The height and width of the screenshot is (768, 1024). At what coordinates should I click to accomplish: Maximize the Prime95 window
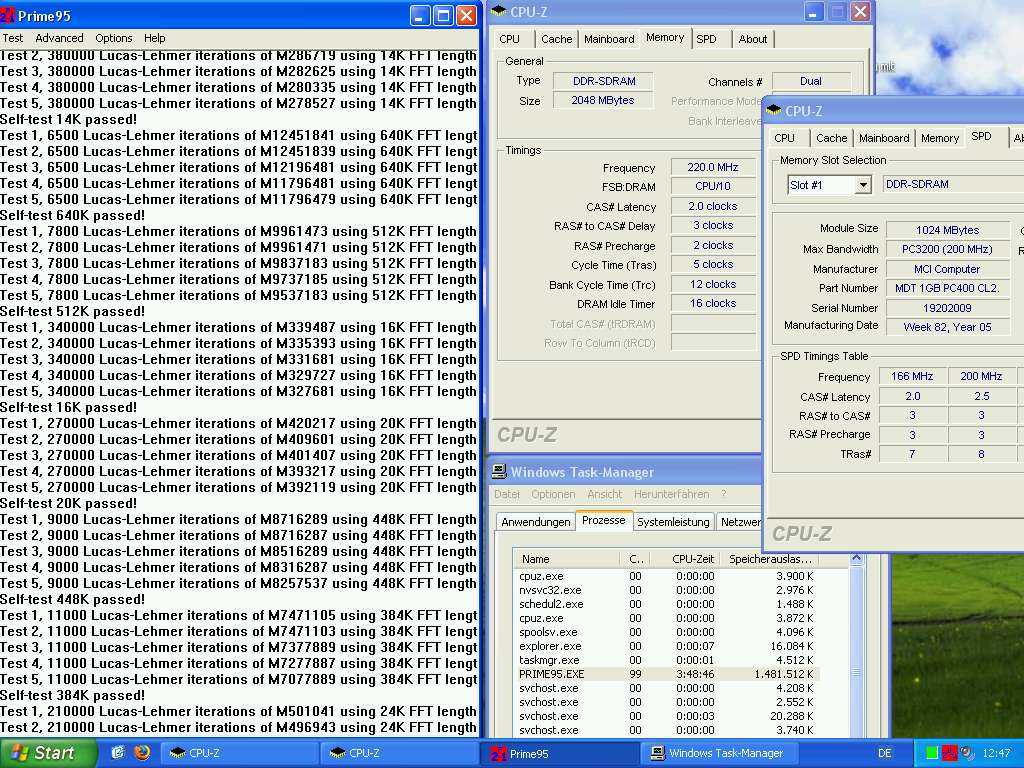pos(443,16)
